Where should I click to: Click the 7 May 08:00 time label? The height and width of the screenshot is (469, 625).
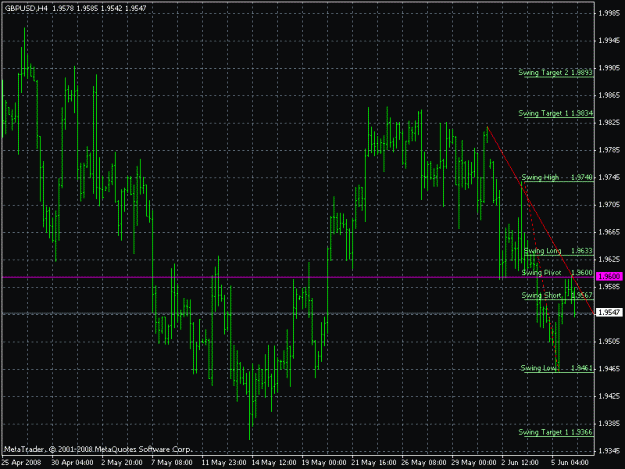point(172,463)
